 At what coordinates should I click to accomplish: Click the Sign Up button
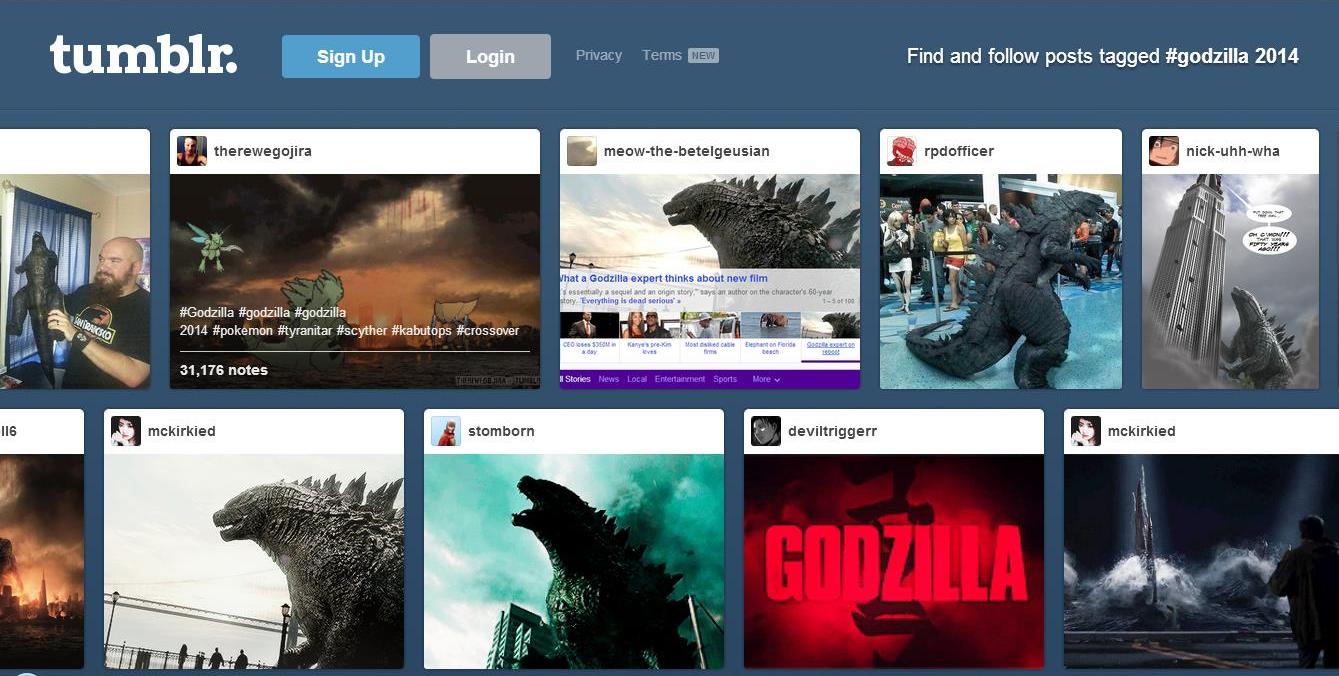pos(351,56)
